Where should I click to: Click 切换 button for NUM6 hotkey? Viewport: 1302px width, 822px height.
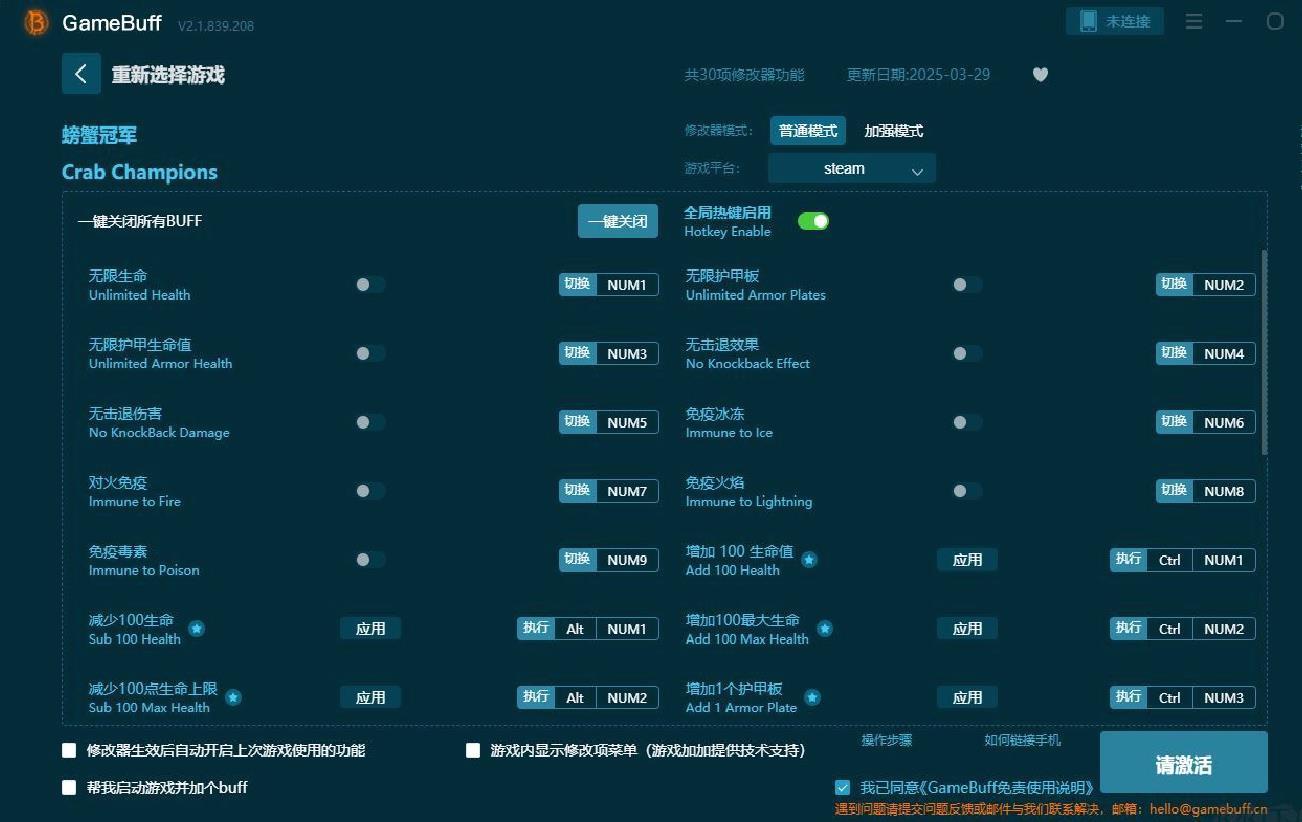tap(1175, 422)
